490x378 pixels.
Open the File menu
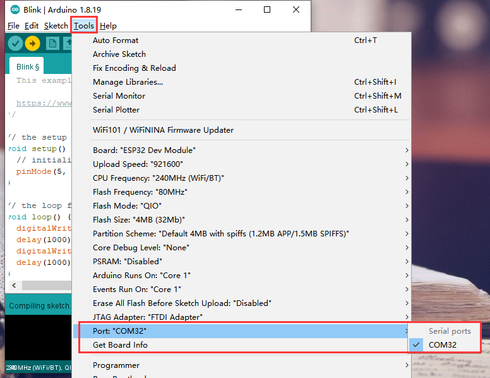coord(13,26)
